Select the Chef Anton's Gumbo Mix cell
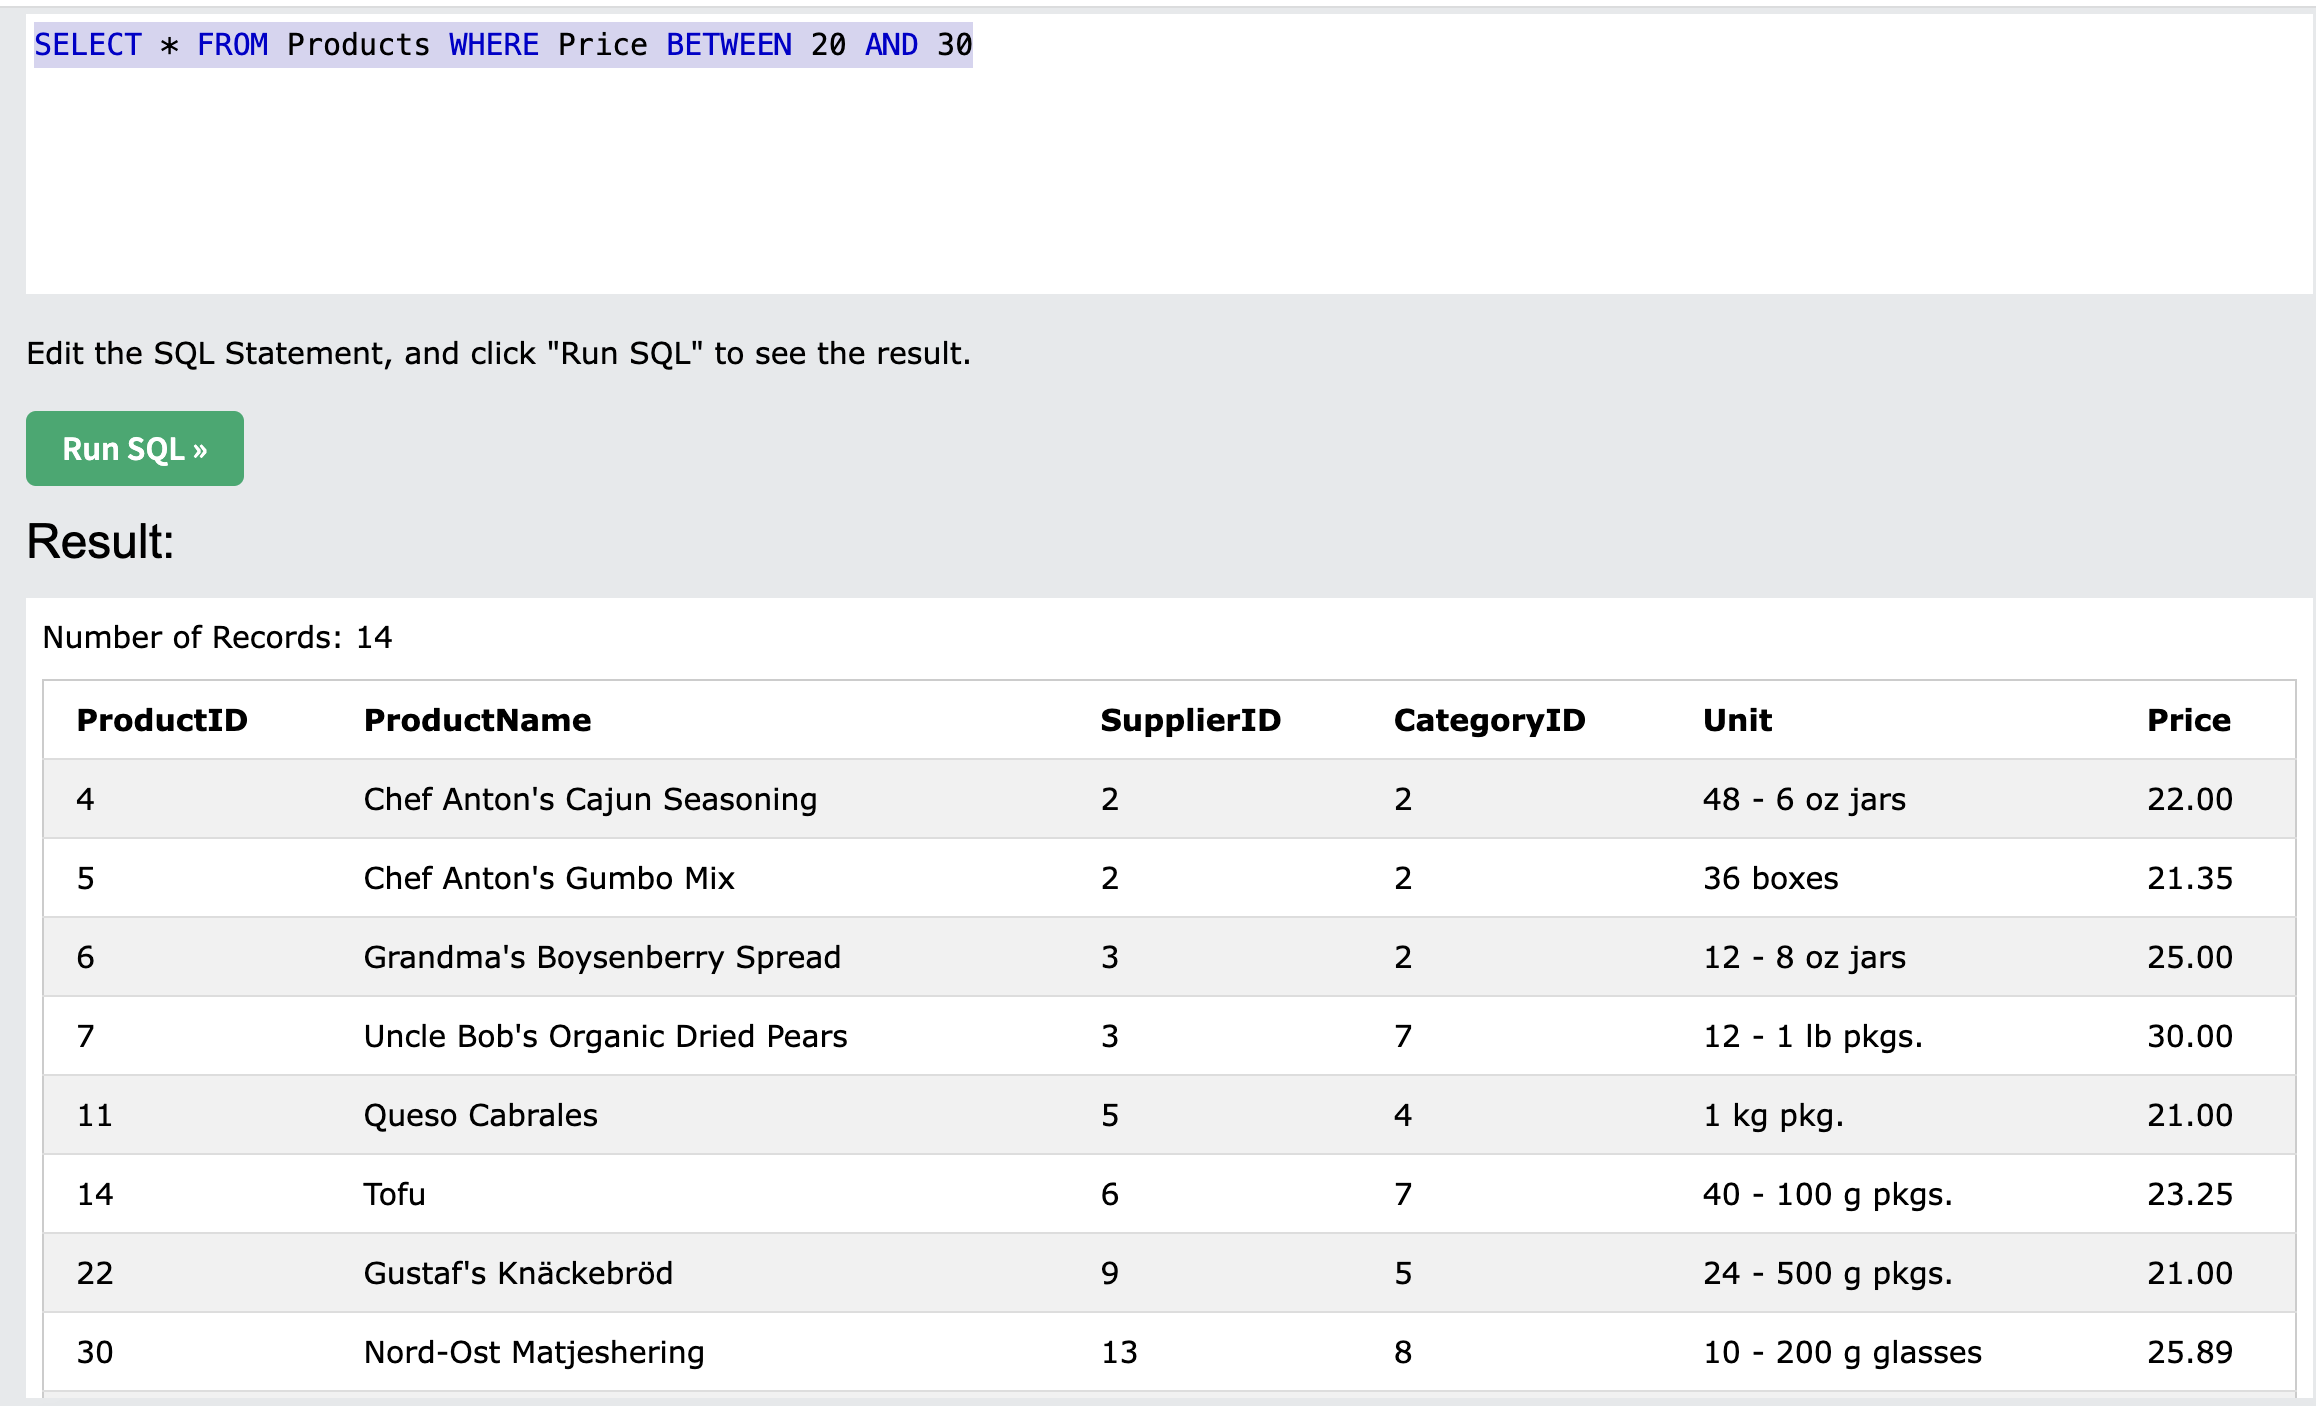2316x1406 pixels. click(549, 878)
